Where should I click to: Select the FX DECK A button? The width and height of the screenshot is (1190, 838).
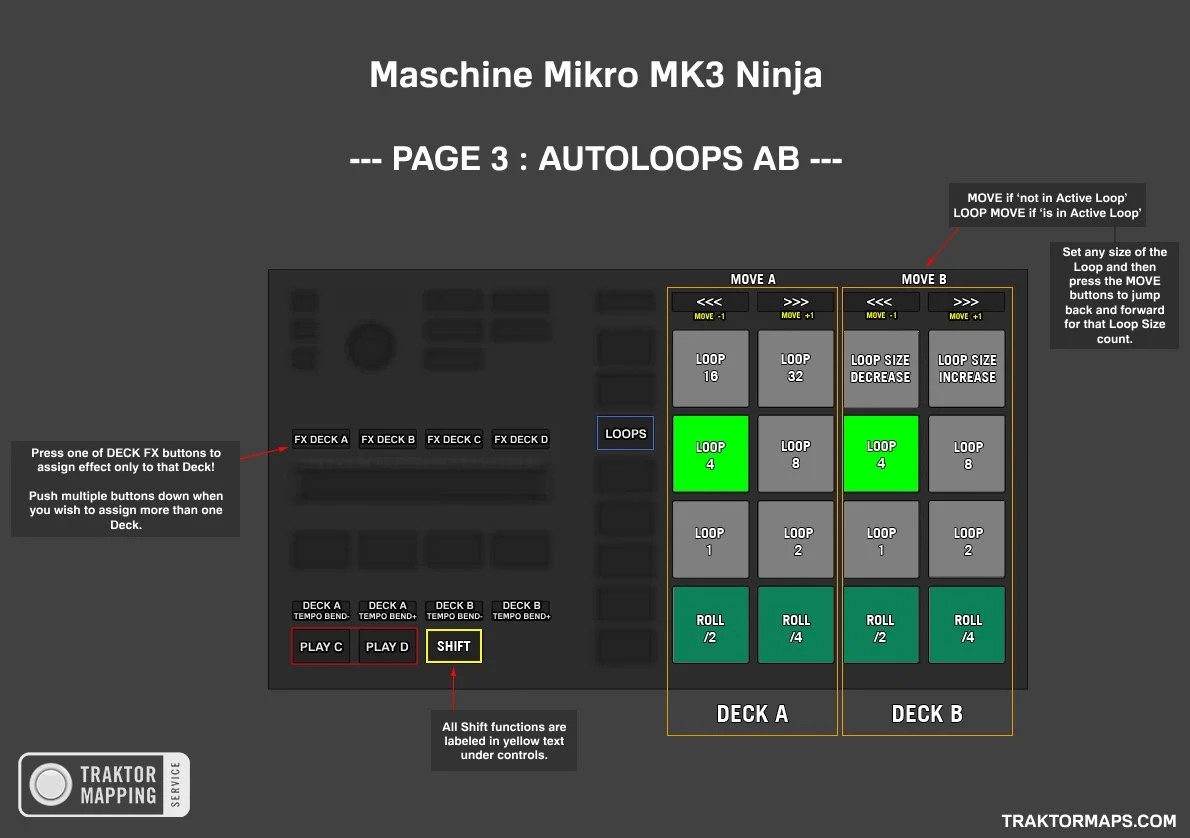pos(321,439)
